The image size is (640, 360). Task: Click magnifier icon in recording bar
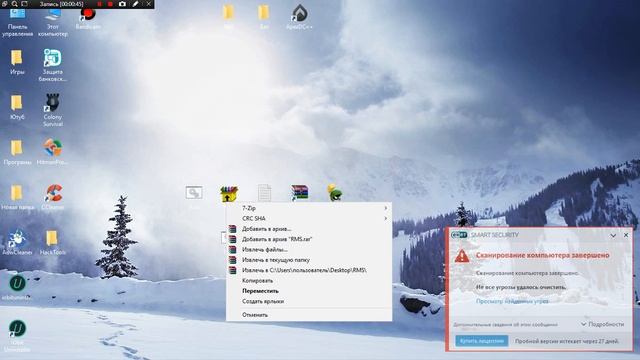14,4
